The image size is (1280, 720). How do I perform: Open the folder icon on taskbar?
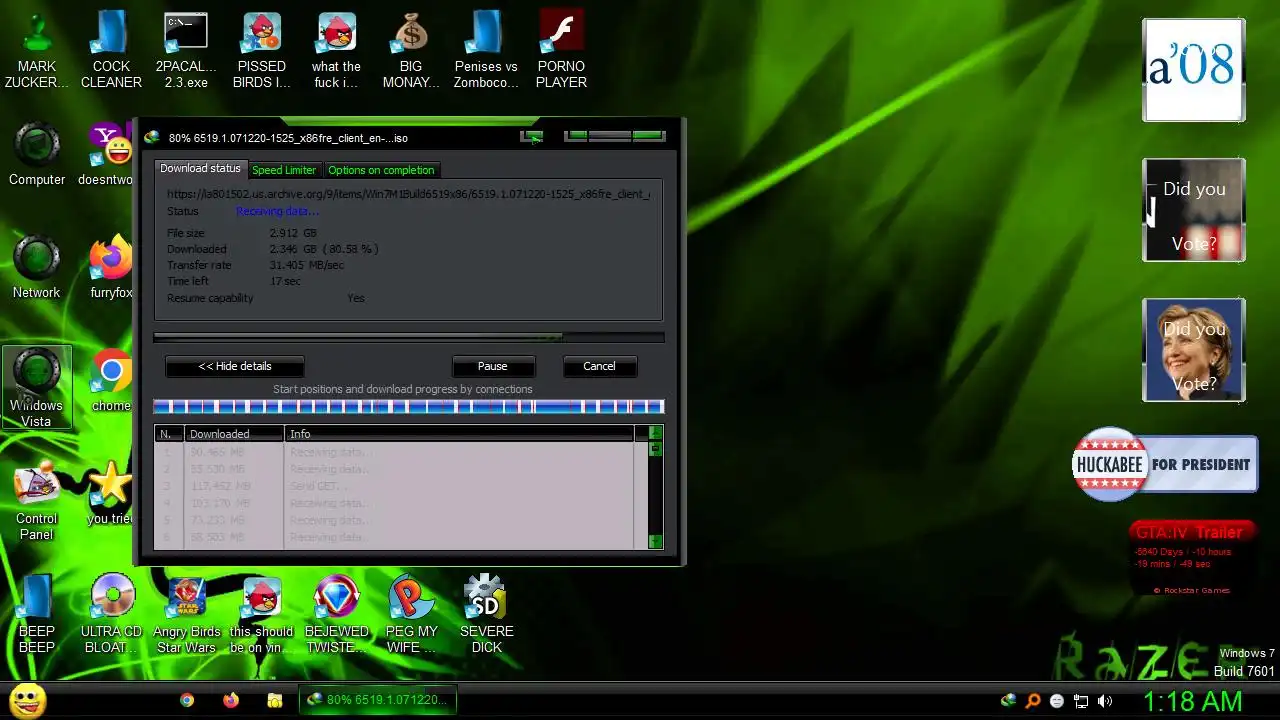click(275, 700)
